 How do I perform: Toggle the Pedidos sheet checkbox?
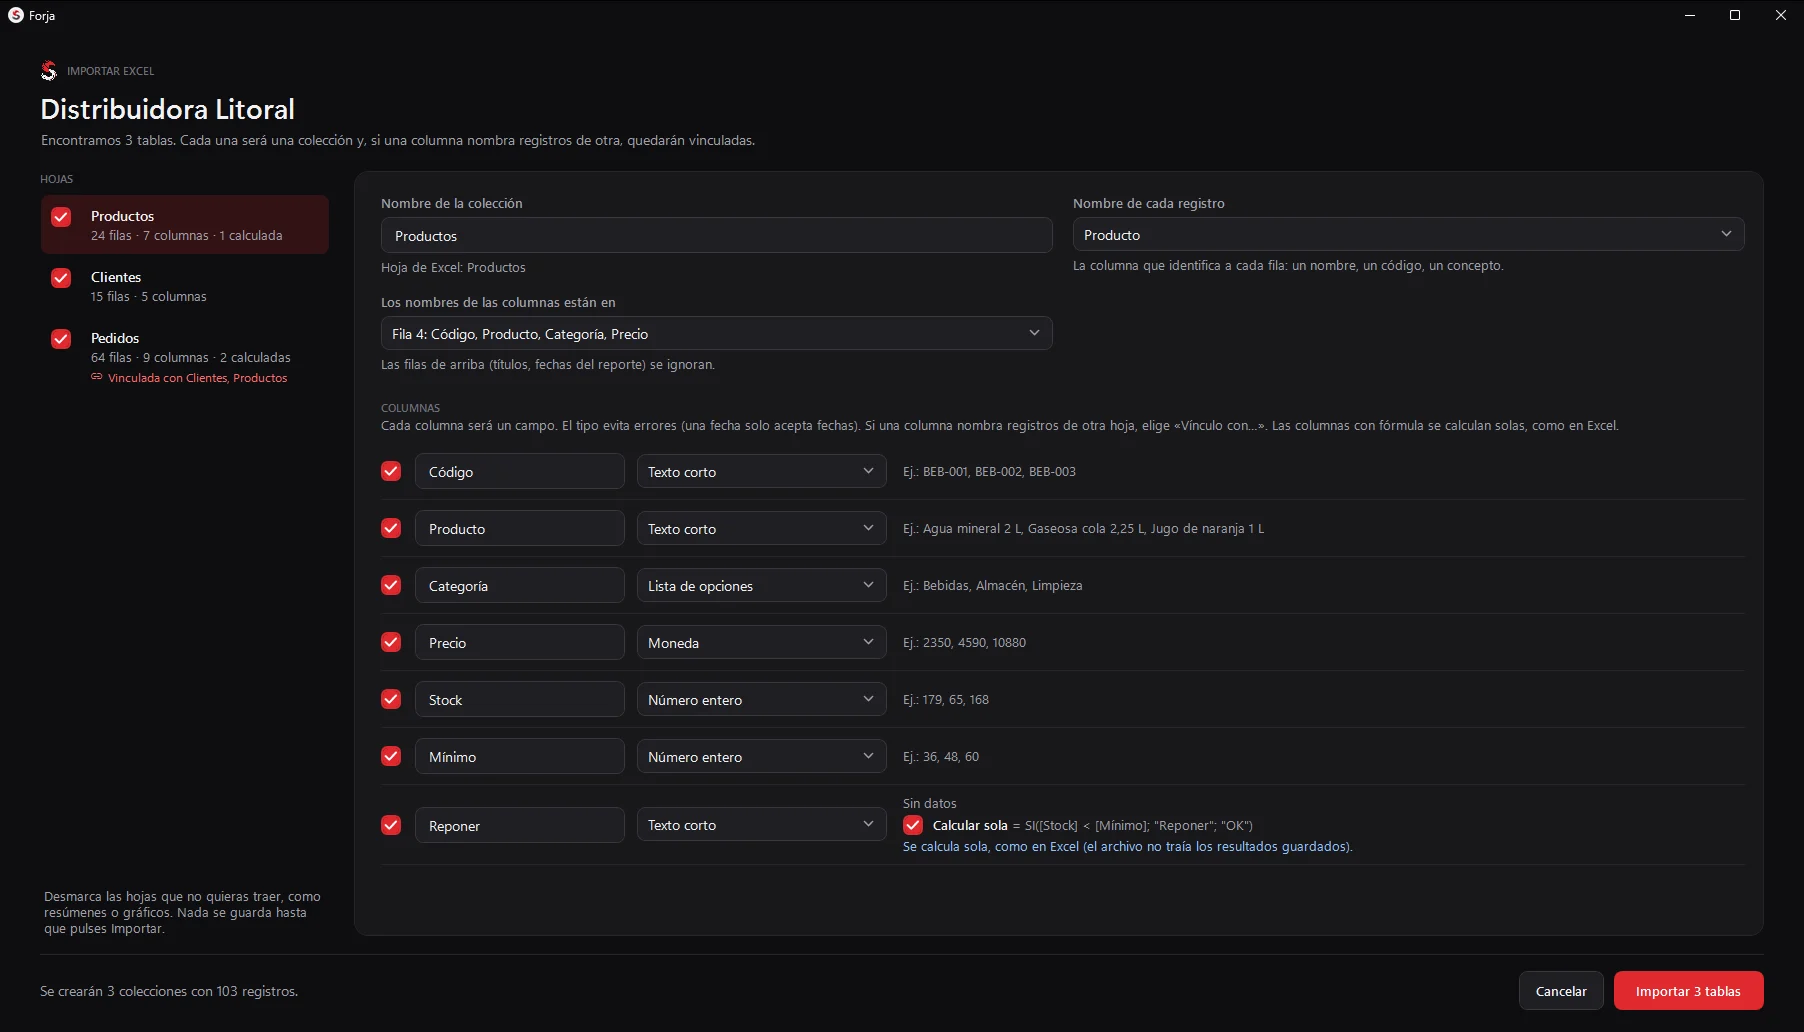tap(61, 339)
